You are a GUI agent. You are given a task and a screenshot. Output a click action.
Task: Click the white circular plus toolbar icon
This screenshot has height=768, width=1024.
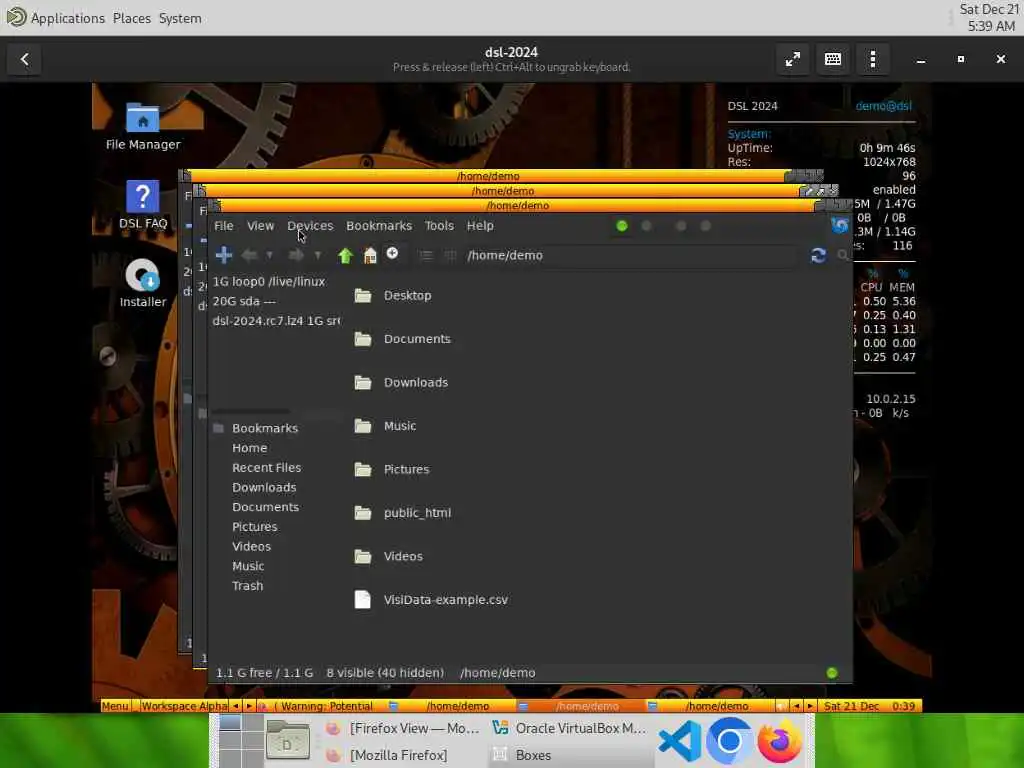pyautogui.click(x=392, y=253)
